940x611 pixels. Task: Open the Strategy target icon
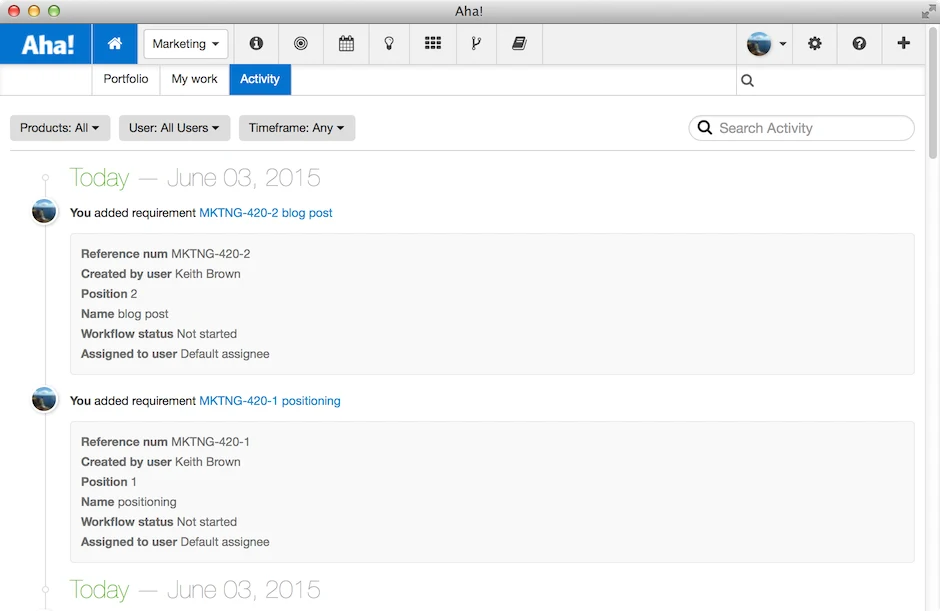301,43
